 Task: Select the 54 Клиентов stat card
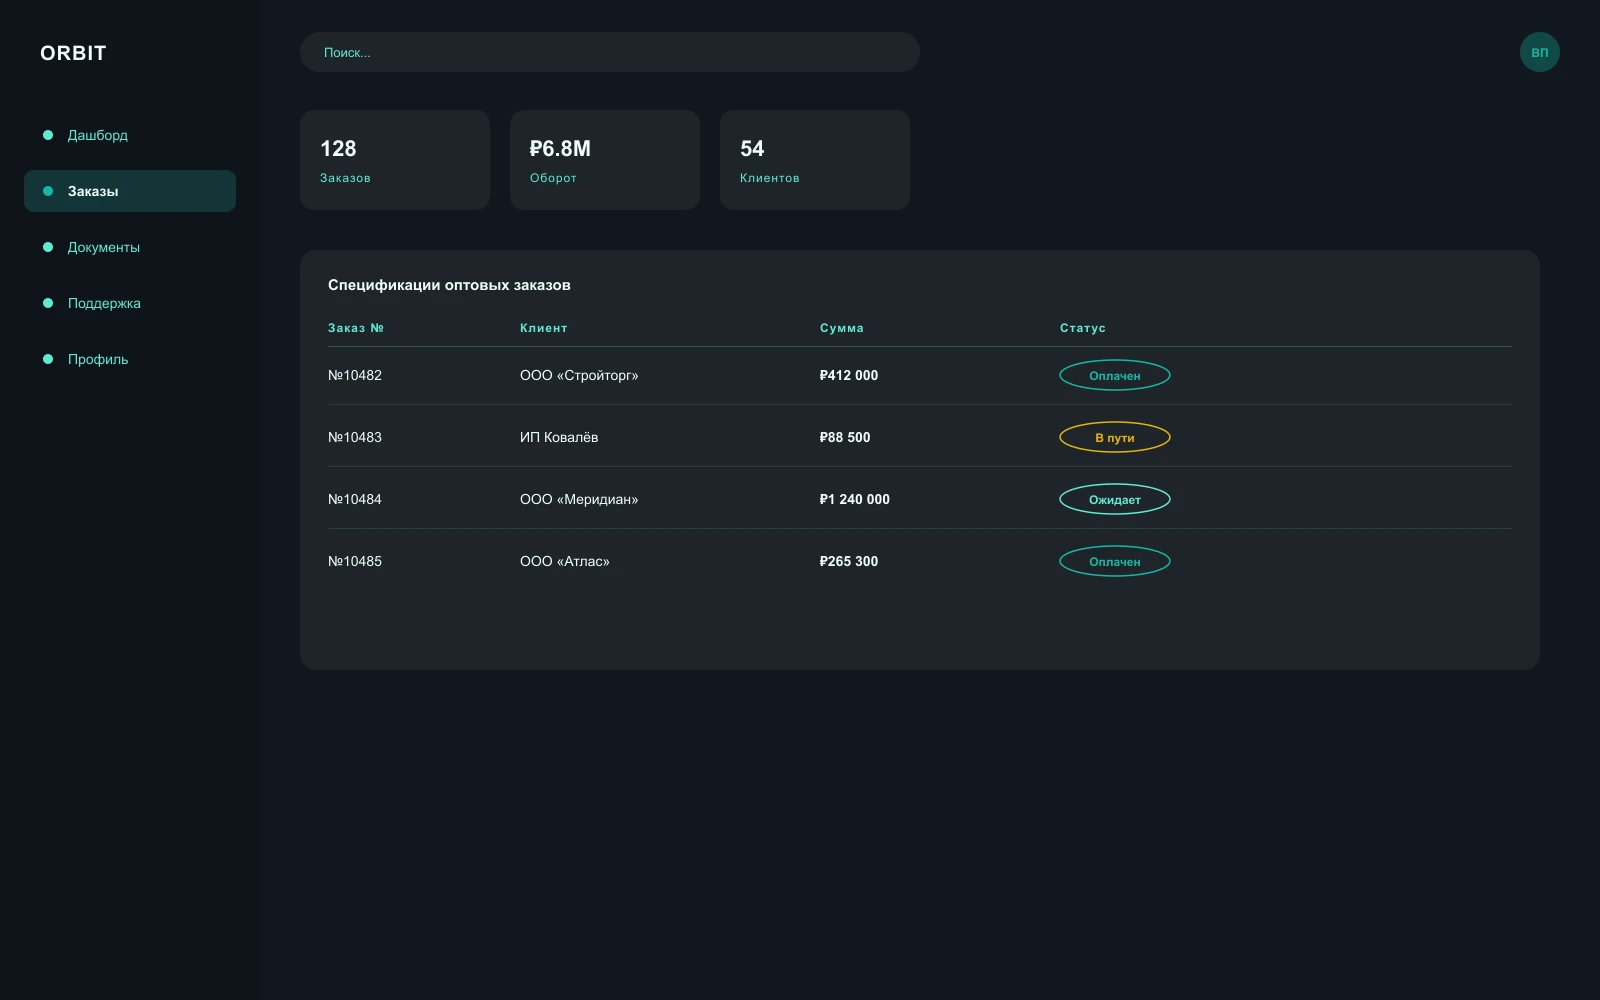click(x=815, y=160)
